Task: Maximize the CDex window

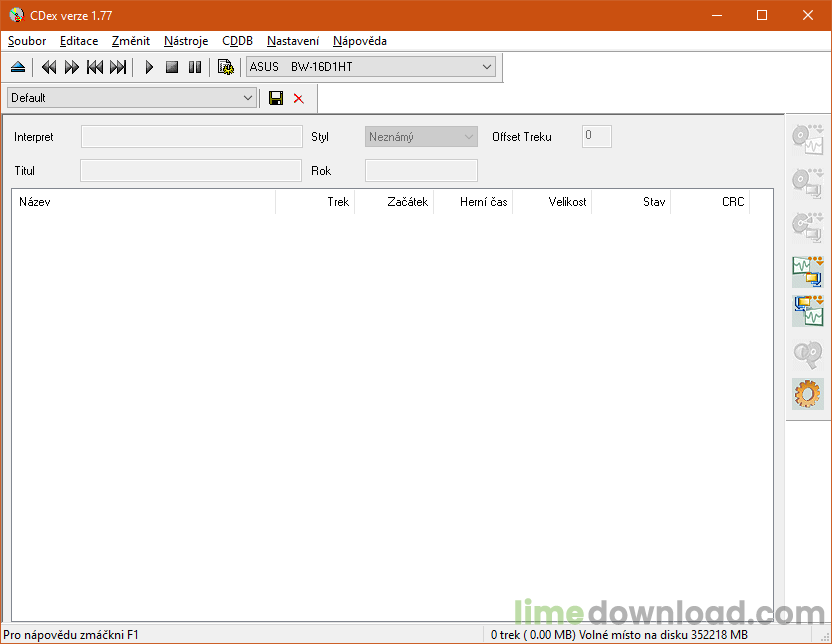Action: point(762,15)
